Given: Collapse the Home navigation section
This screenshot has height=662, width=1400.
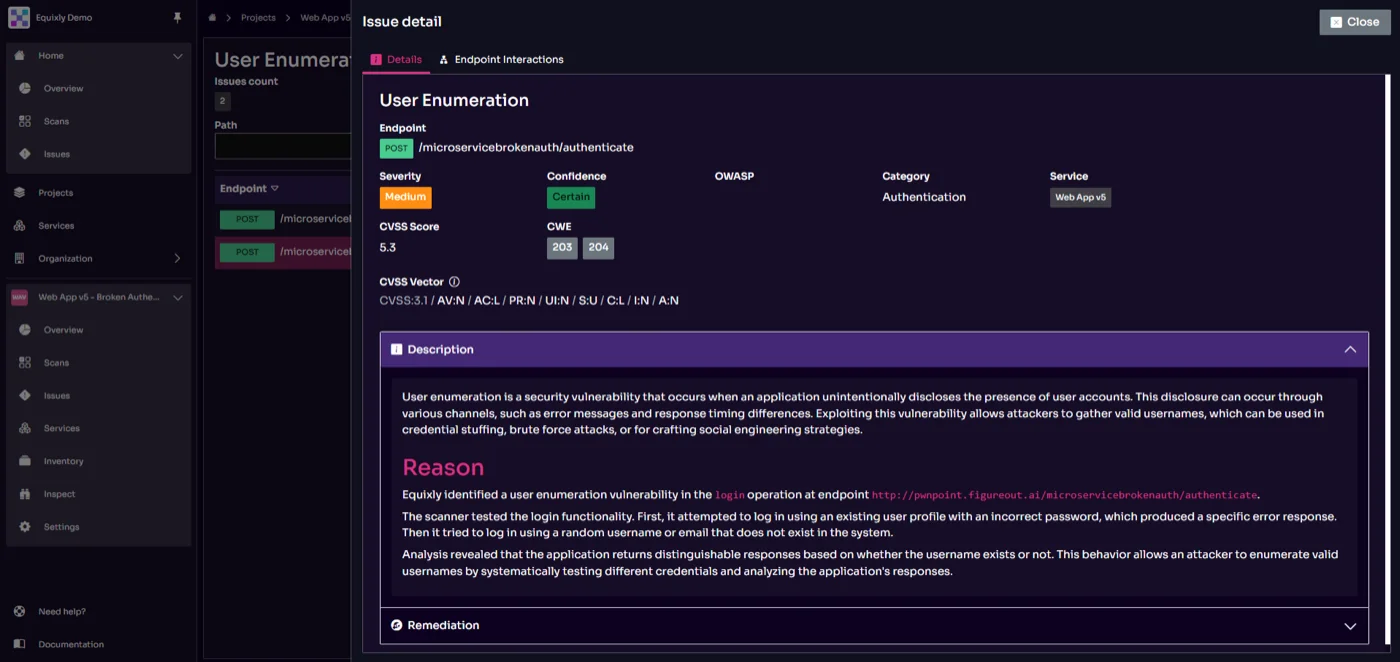Looking at the screenshot, I should pyautogui.click(x=179, y=56).
